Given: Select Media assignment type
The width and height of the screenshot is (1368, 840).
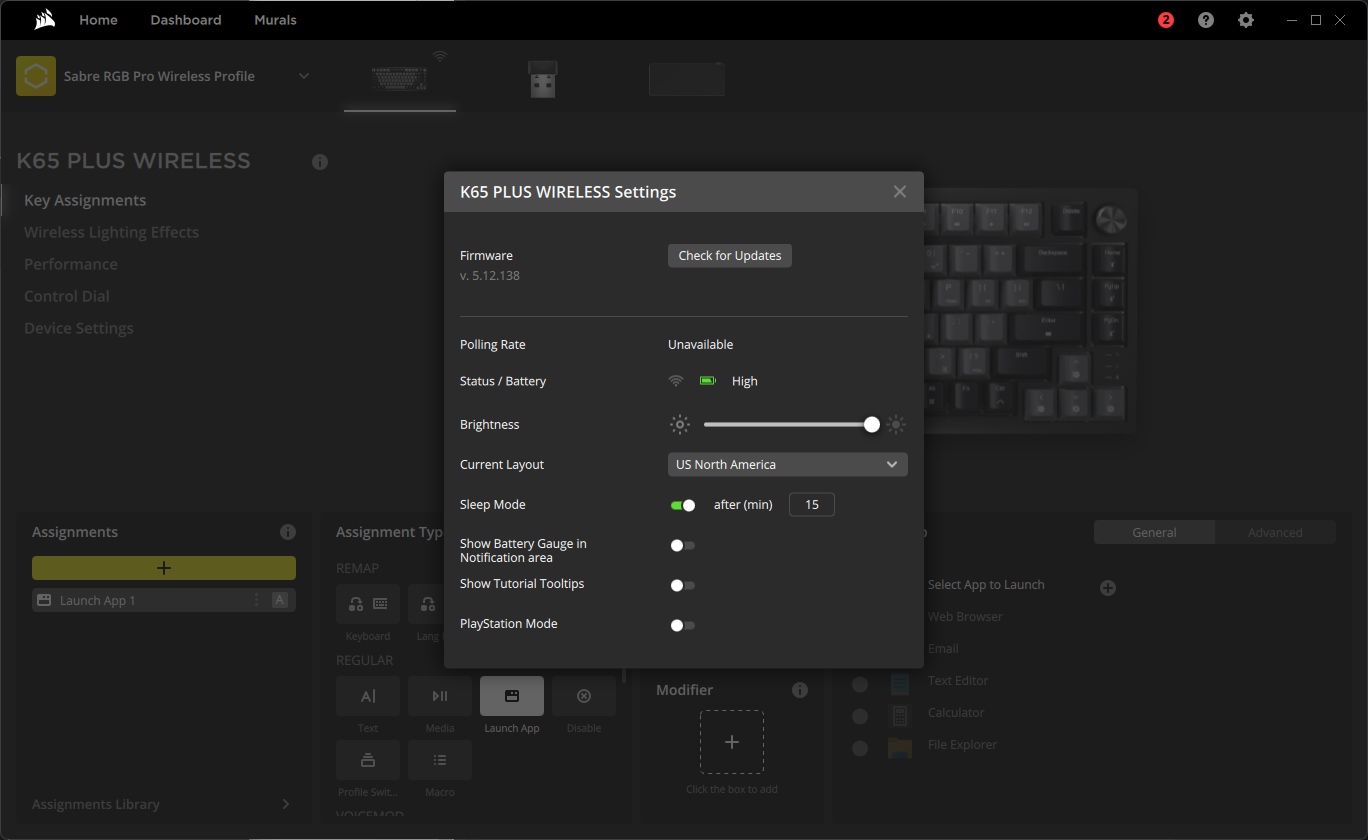Looking at the screenshot, I should click(440, 696).
